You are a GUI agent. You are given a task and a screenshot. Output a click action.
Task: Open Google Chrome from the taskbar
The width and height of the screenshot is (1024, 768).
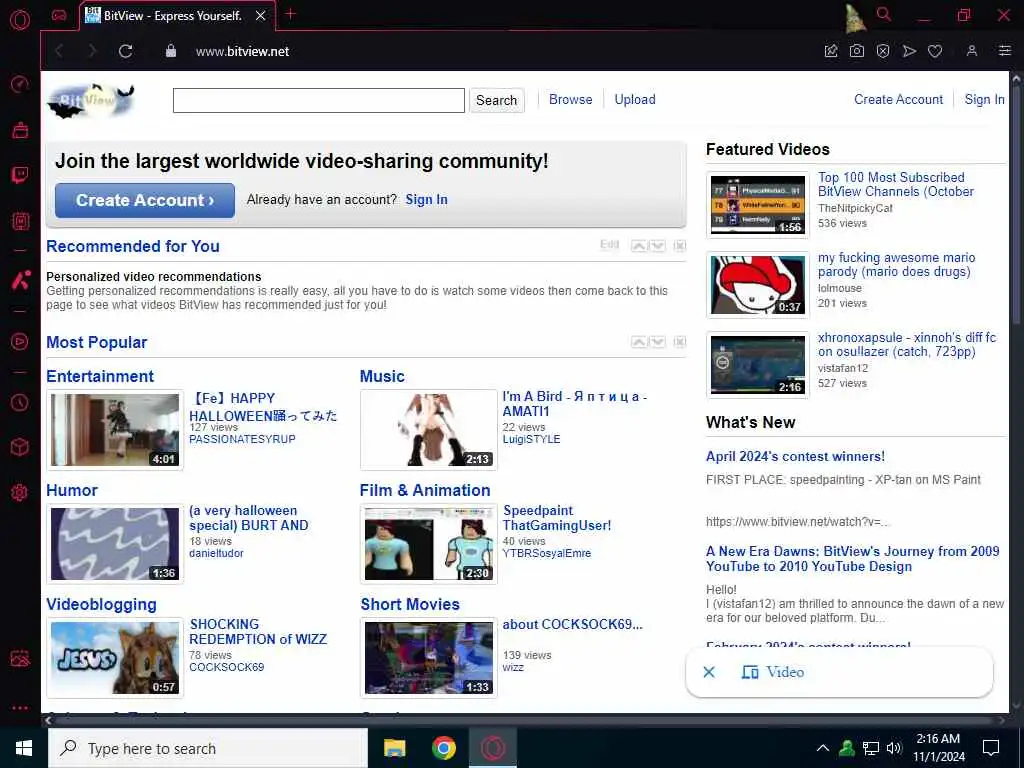click(443, 748)
